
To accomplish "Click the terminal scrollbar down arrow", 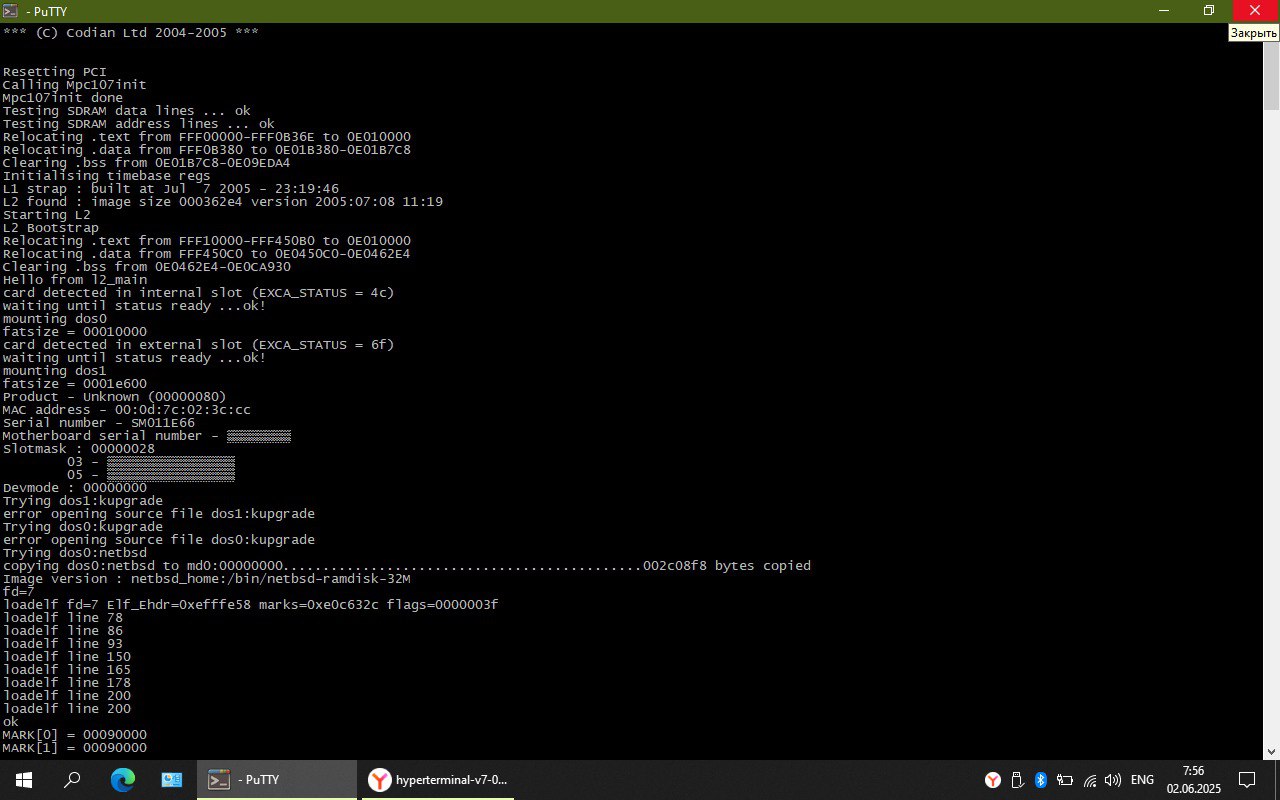I will coord(1271,751).
